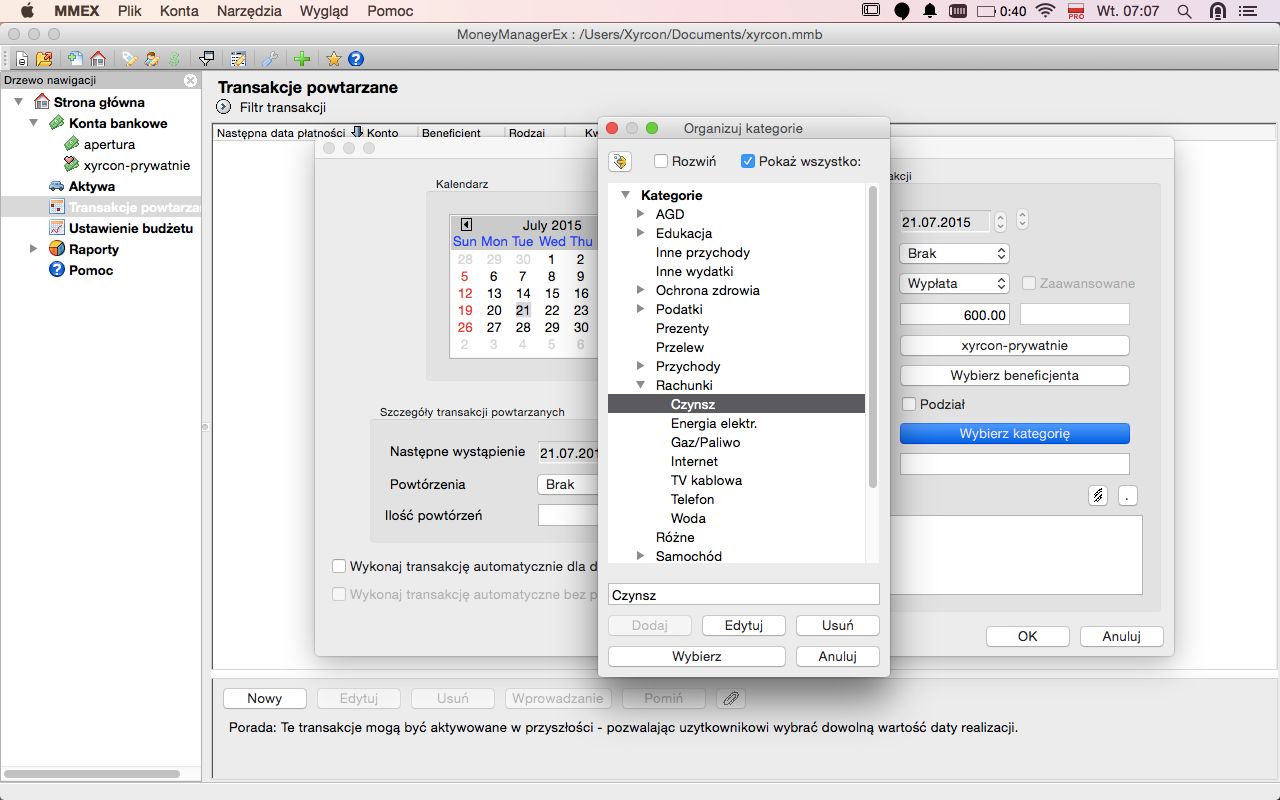Viewport: 1280px width, 800px height.
Task: Open options via the wrench icon
Action: click(270, 59)
